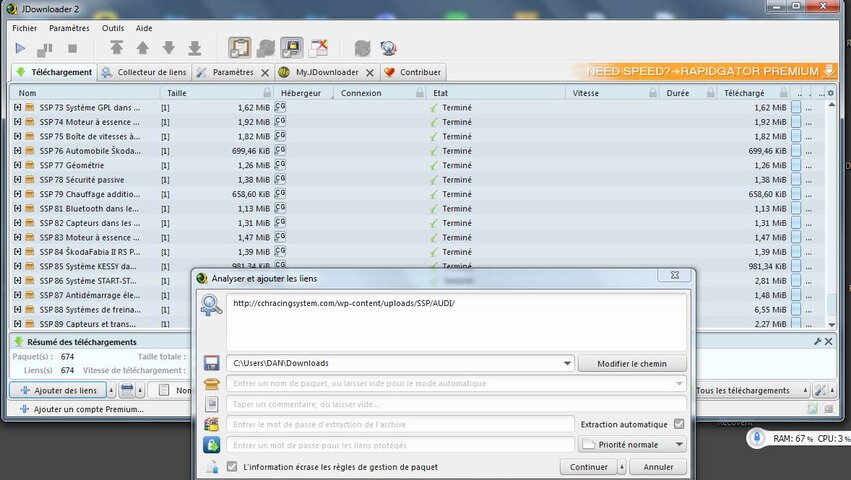
Task: Click Ajouter des liens button
Action: pyautogui.click(x=59, y=390)
